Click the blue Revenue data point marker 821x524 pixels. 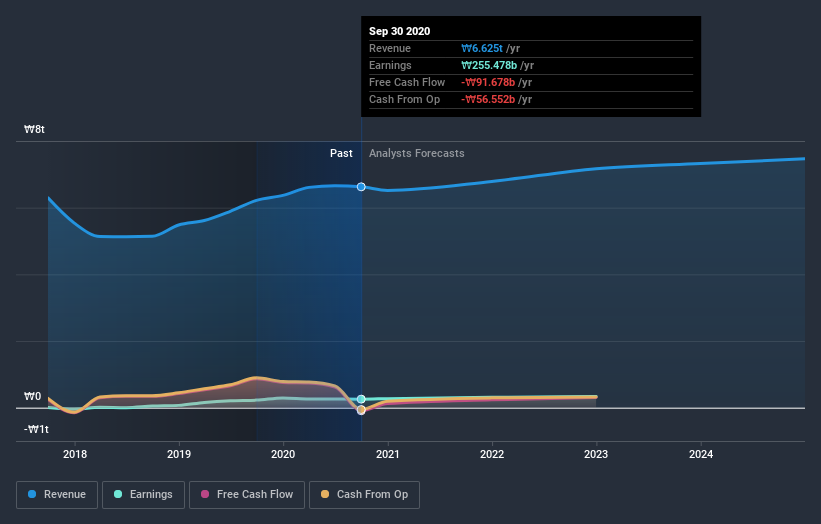coord(361,187)
